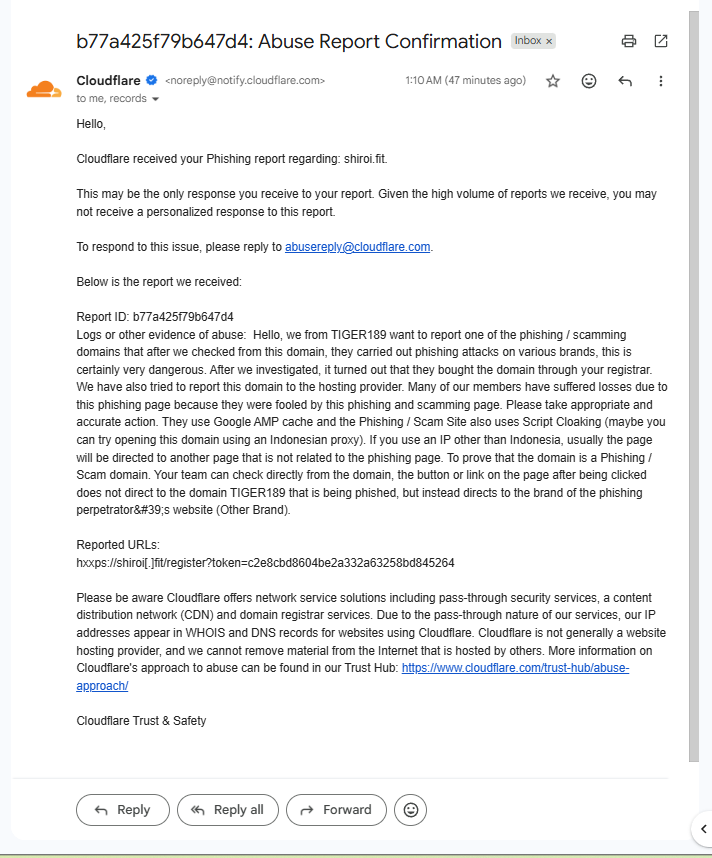Click the sender name Cloudflare
Screen dimensions: 712x858
coord(108,80)
